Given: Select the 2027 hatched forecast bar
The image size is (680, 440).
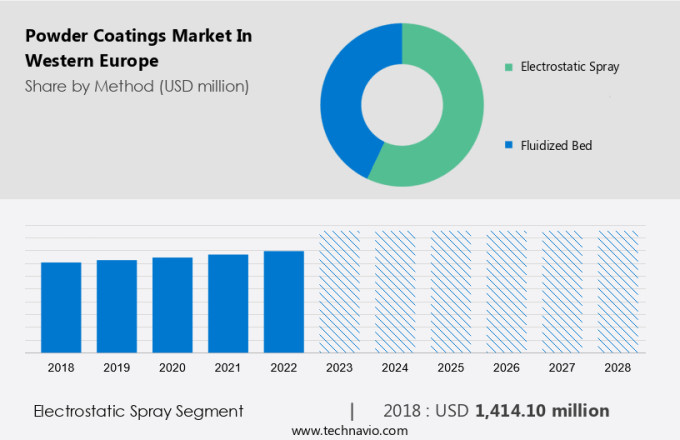Looking at the screenshot, I should [x=562, y=292].
